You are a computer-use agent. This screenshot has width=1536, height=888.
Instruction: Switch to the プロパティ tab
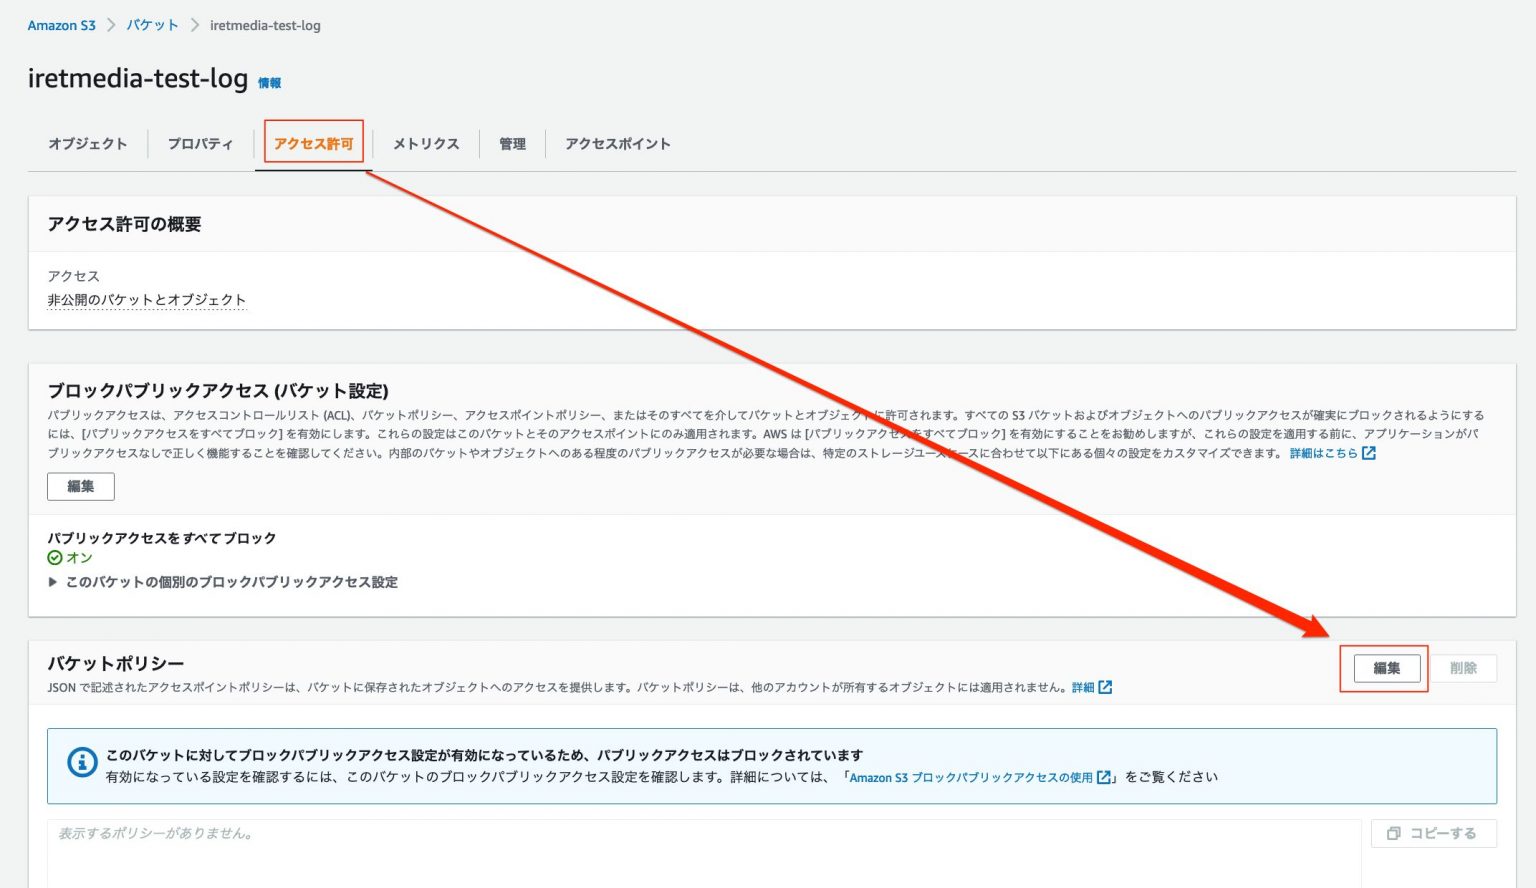(200, 143)
